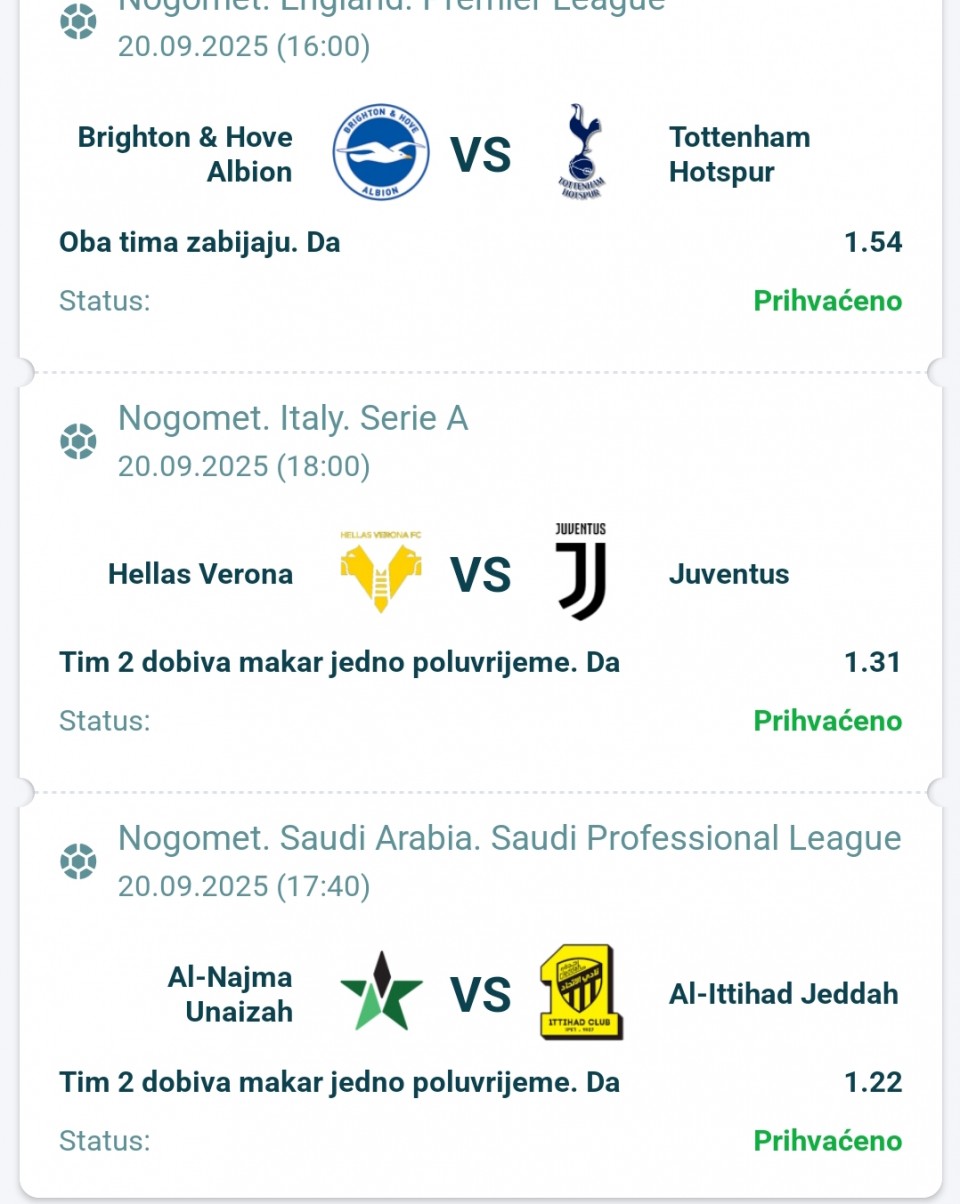The image size is (960, 1204).
Task: Open the Nogomet. Italy. Serie A league header
Action: coord(293,418)
